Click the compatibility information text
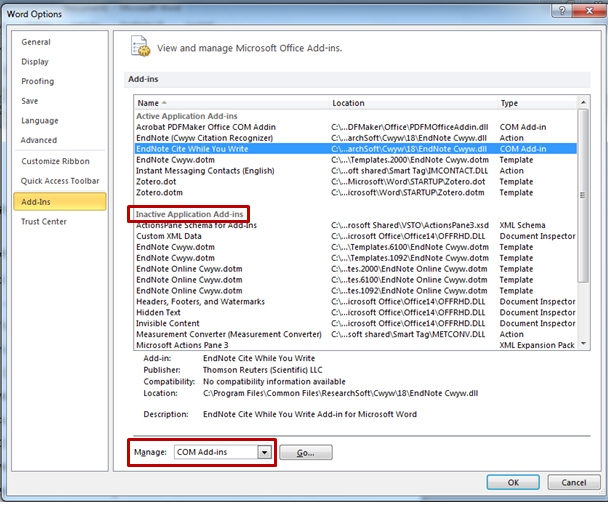This screenshot has height=505, width=610. tap(274, 382)
